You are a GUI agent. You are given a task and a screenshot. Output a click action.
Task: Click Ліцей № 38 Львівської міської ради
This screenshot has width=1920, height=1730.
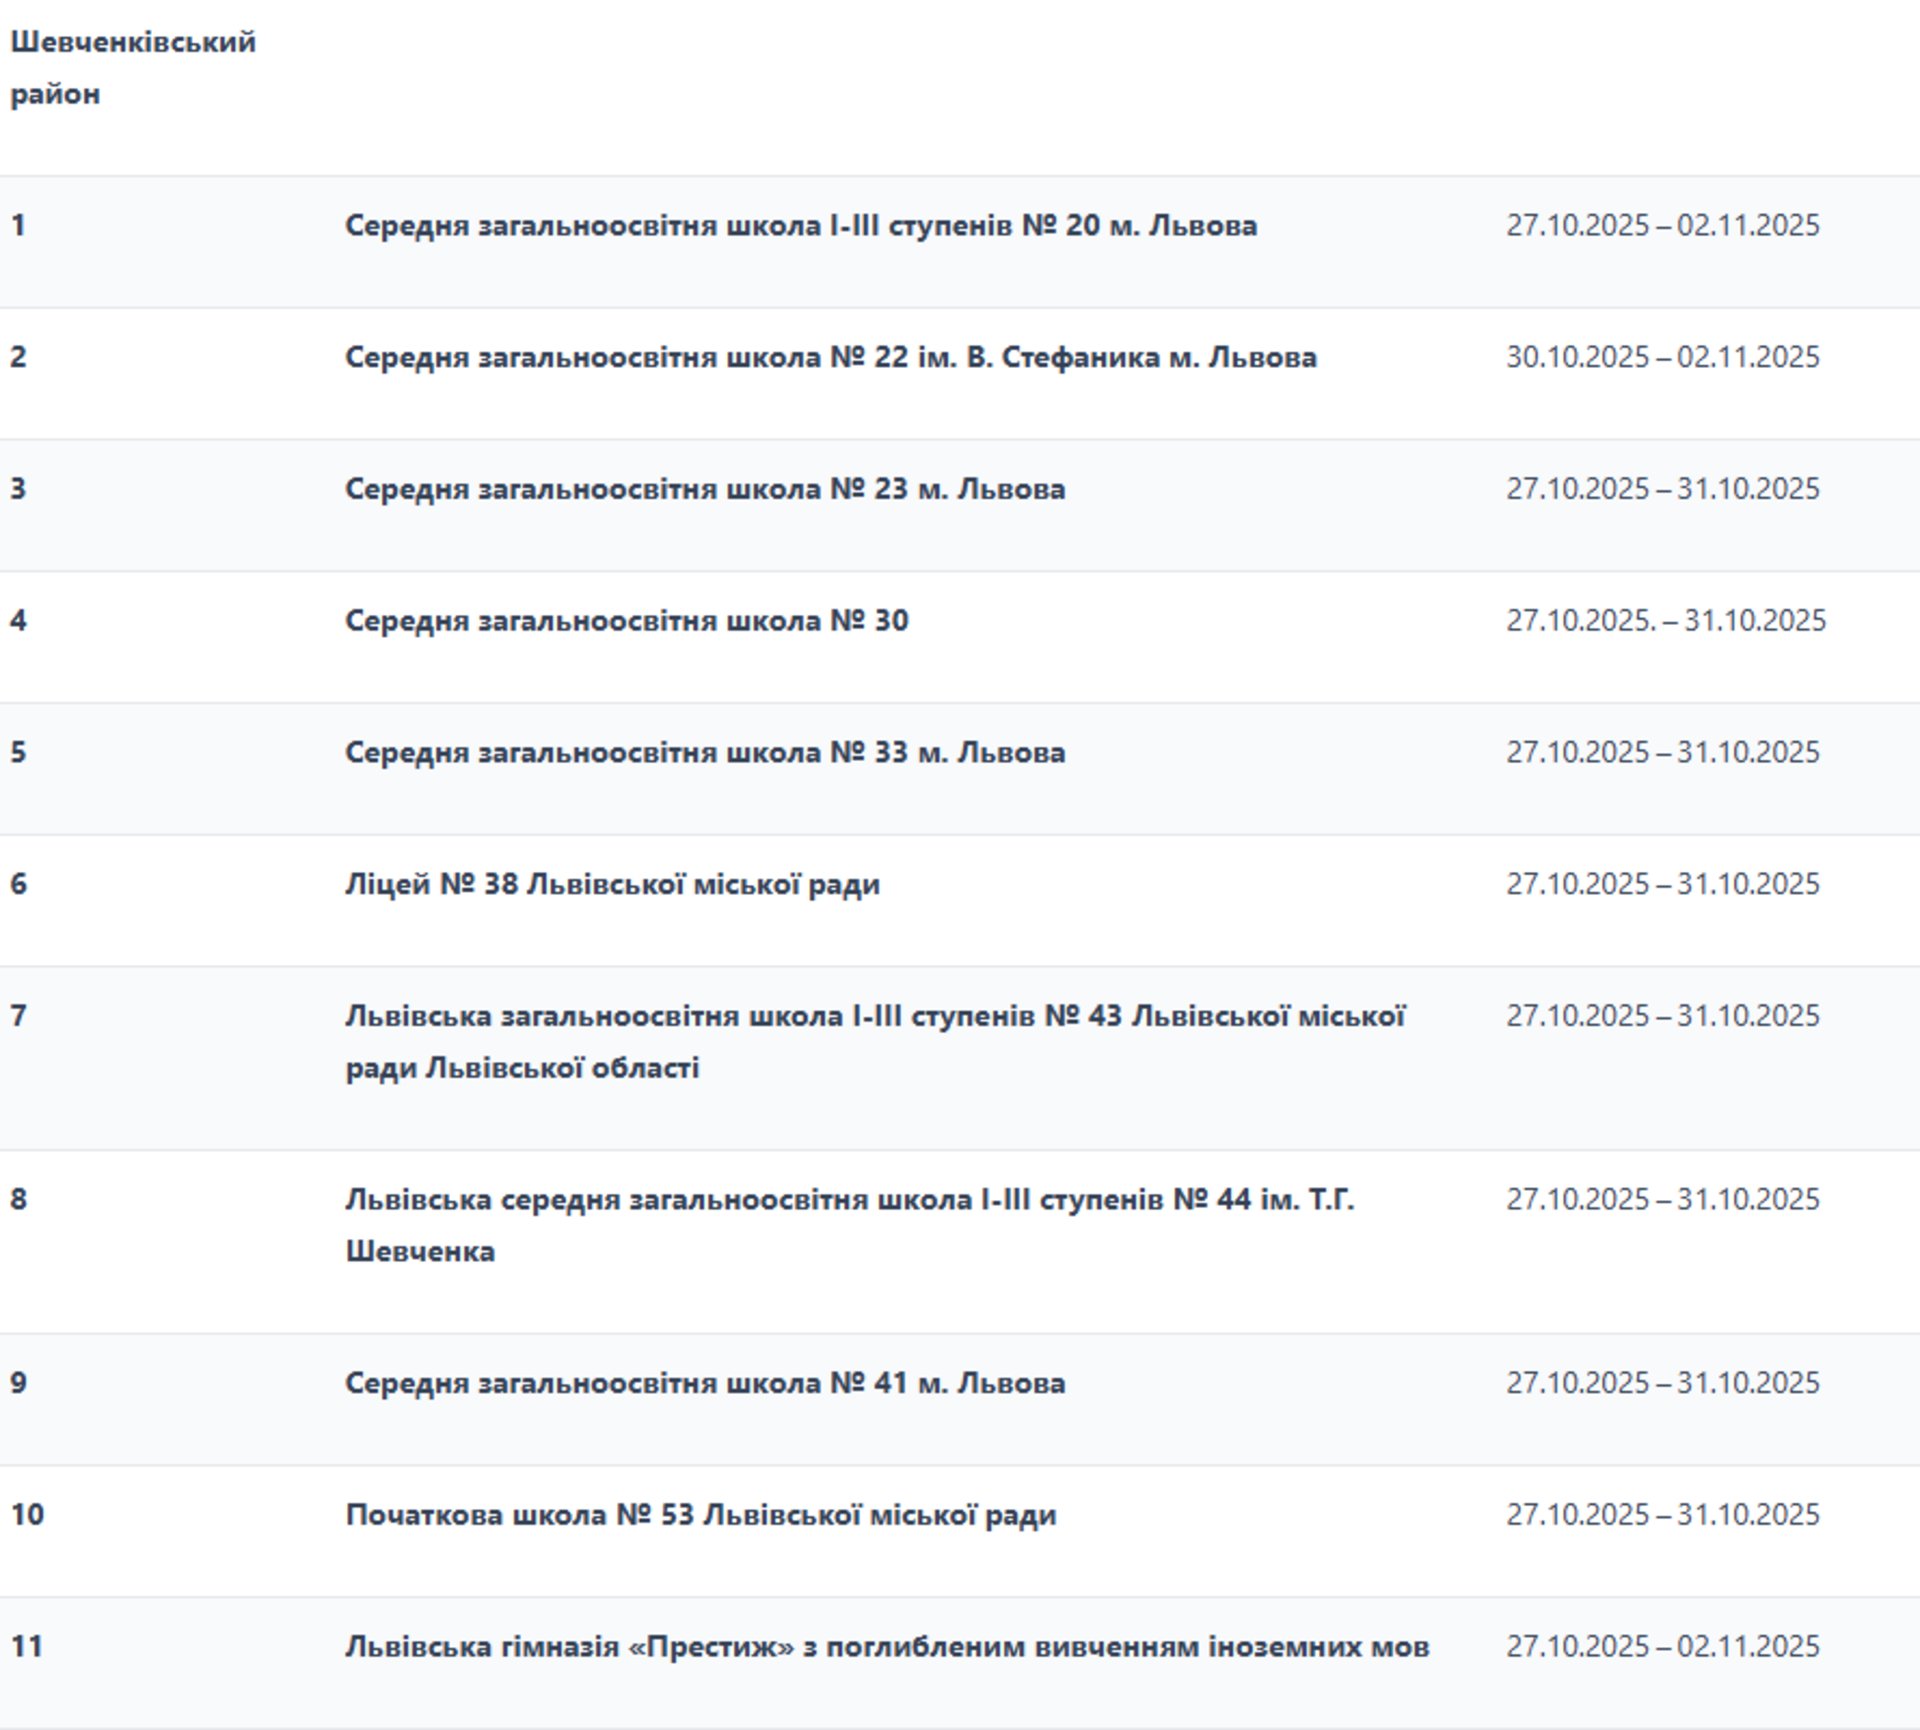pos(612,885)
